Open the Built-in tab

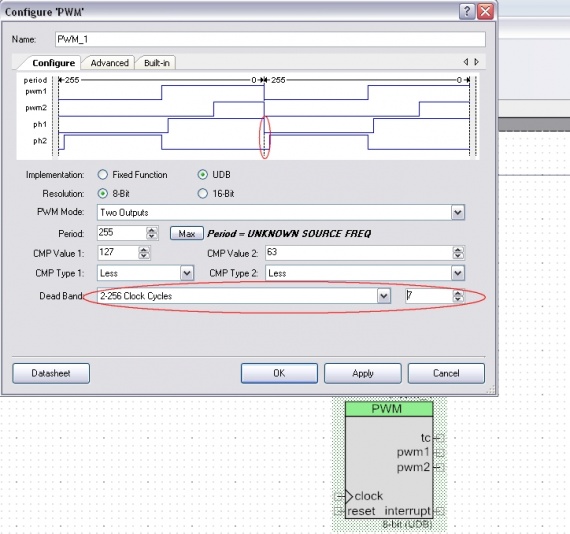157,63
